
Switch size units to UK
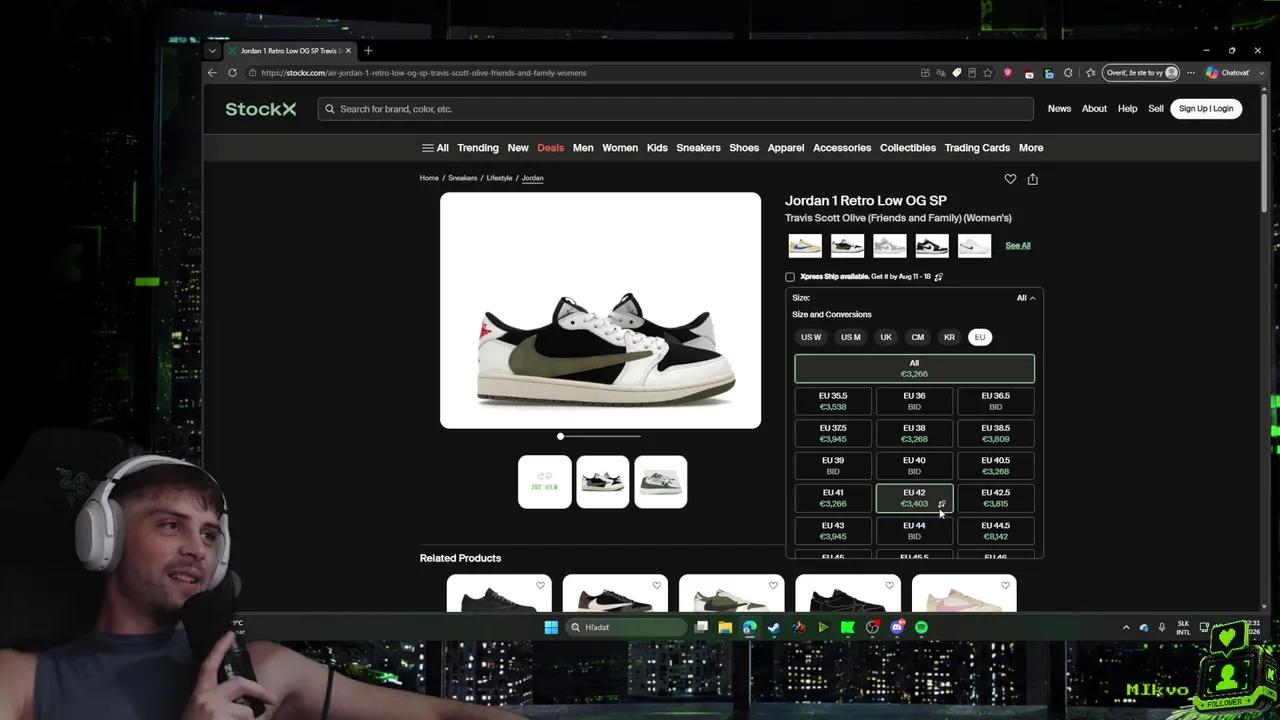coord(886,337)
